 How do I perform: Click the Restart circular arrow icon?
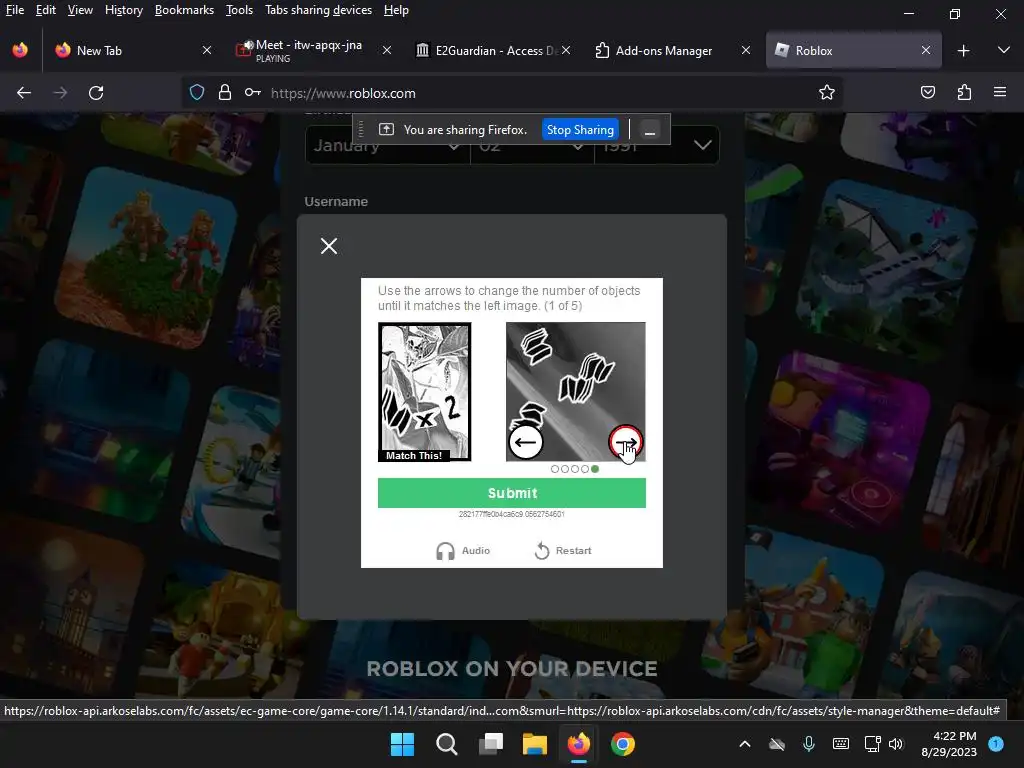[541, 551]
